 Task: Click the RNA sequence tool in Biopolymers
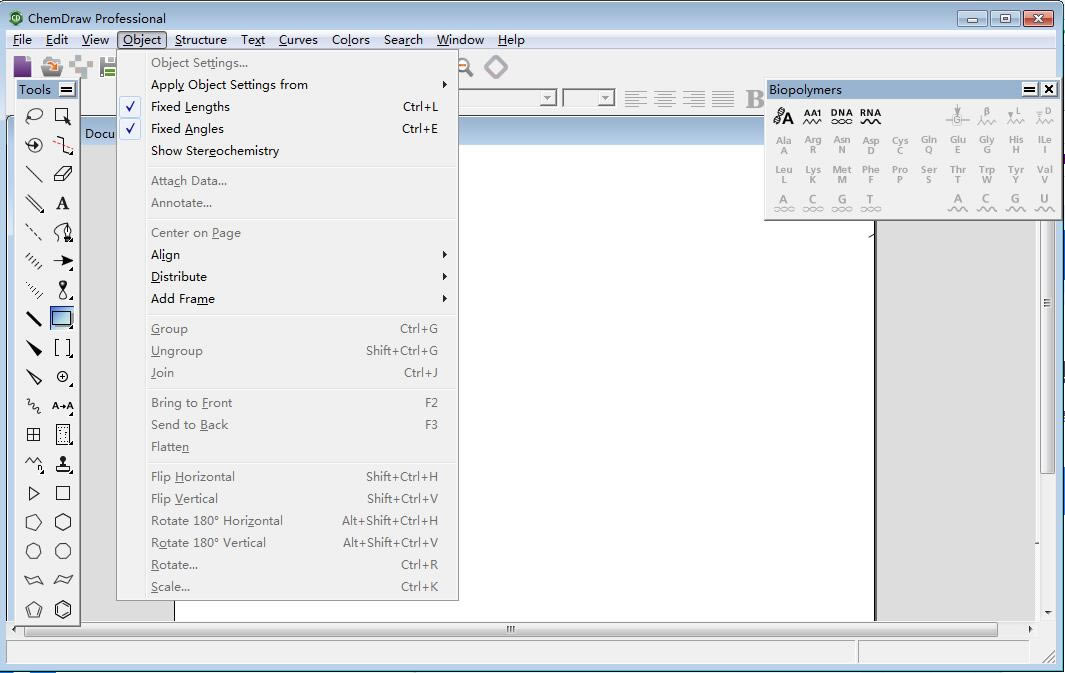tap(871, 116)
